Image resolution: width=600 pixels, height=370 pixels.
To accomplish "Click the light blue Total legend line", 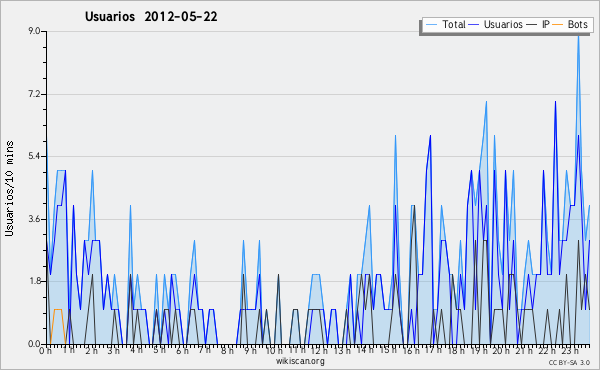I will point(431,25).
